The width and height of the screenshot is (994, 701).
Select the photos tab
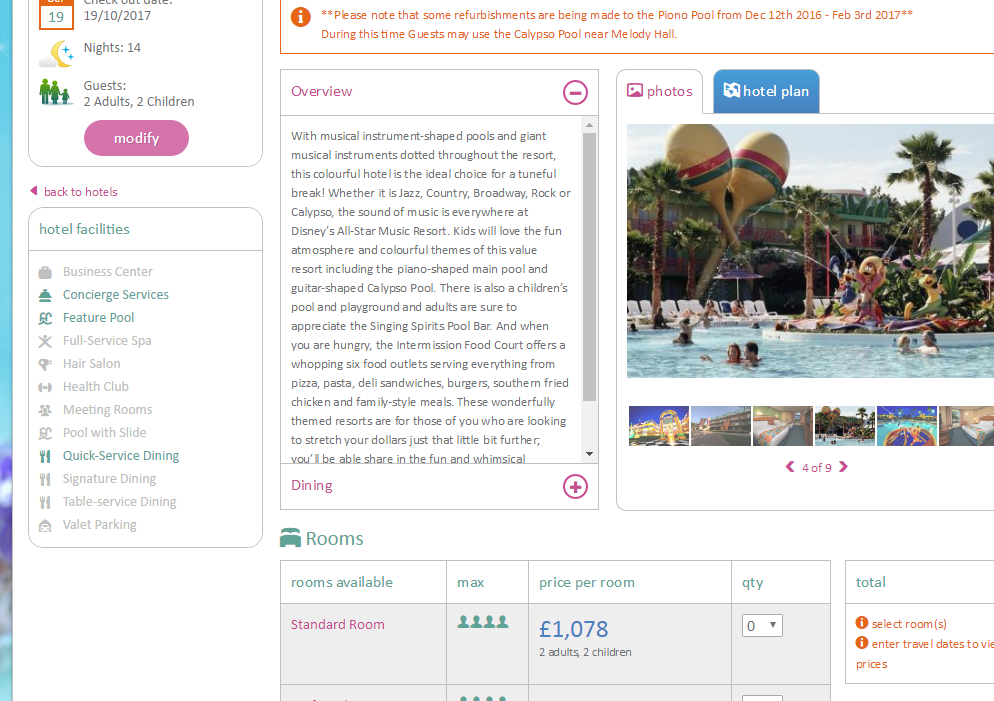(x=660, y=91)
